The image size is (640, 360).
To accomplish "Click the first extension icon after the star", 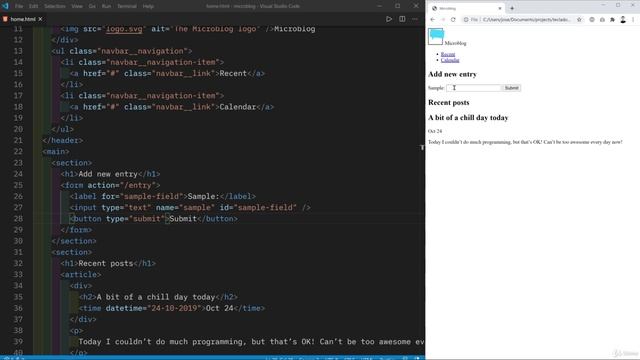I will pyautogui.click(x=592, y=20).
